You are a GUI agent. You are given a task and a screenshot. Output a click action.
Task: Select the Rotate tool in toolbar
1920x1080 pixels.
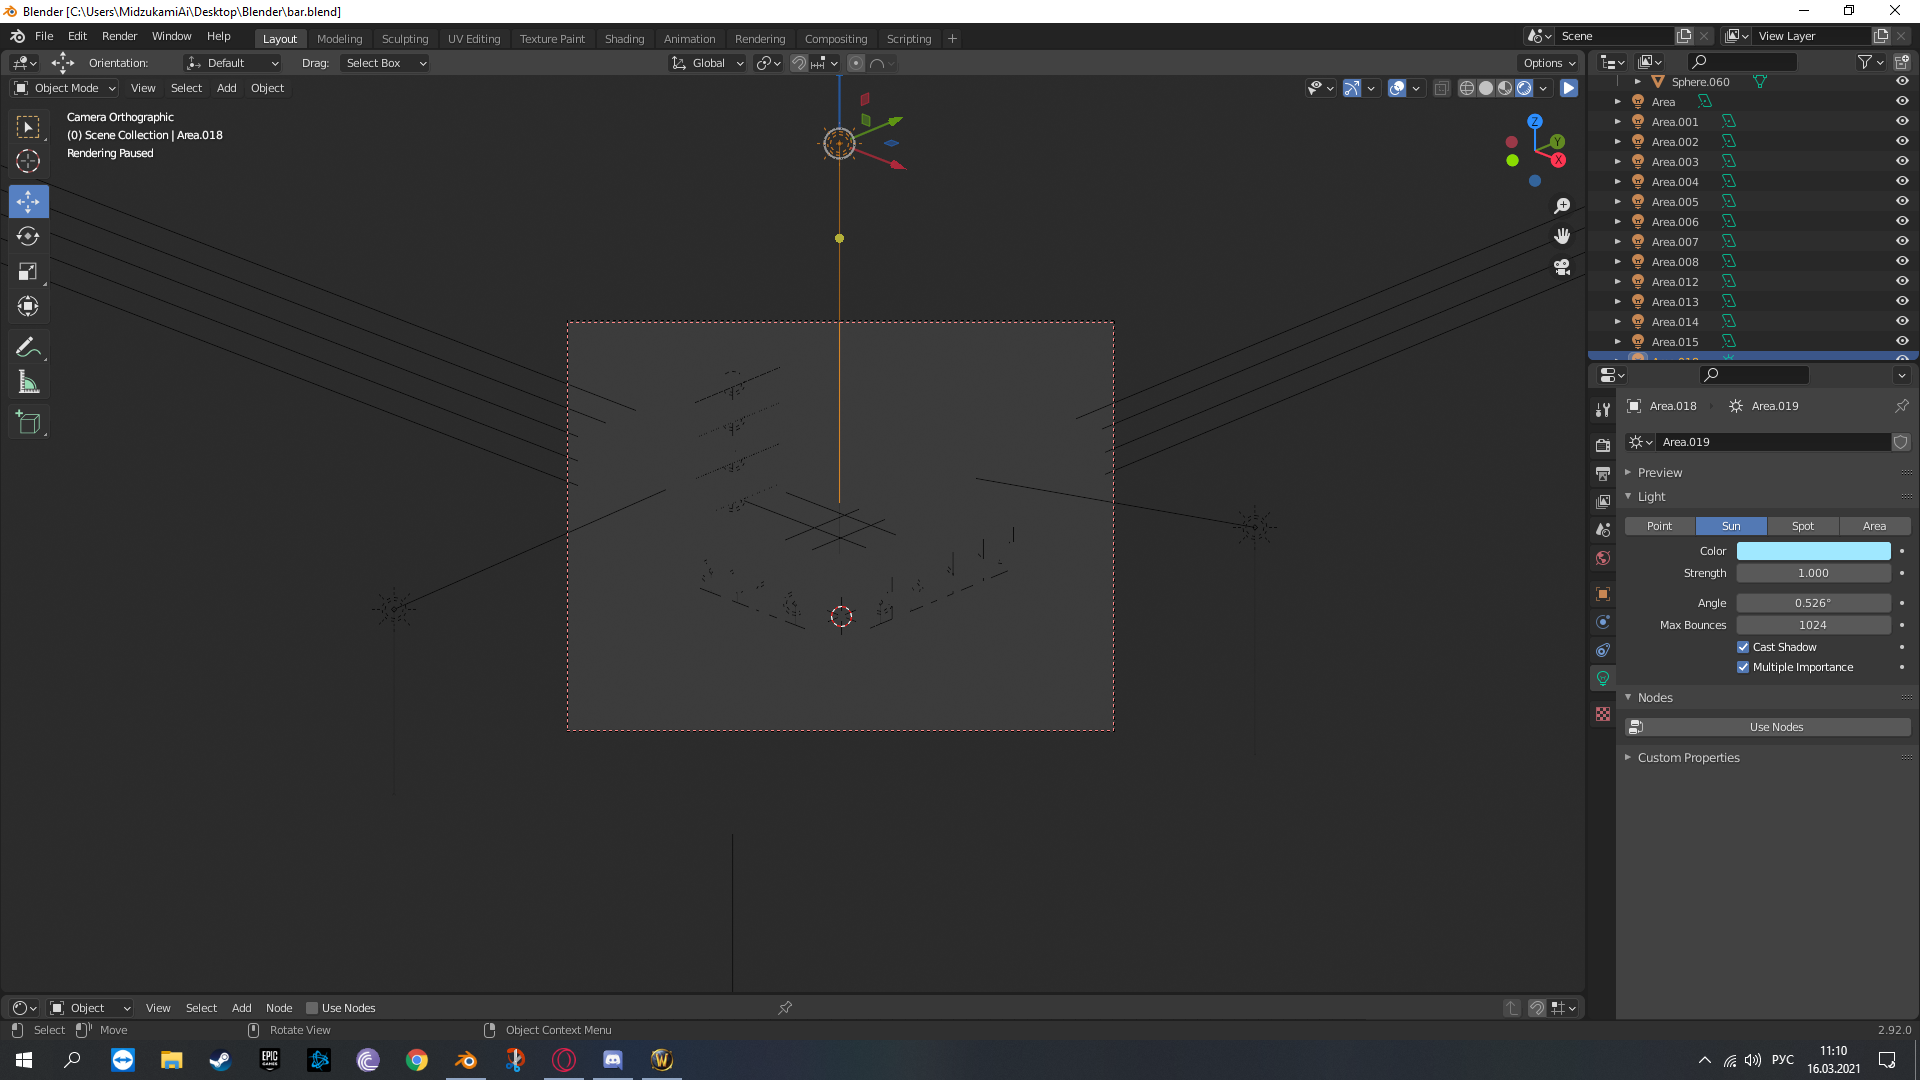(x=28, y=237)
